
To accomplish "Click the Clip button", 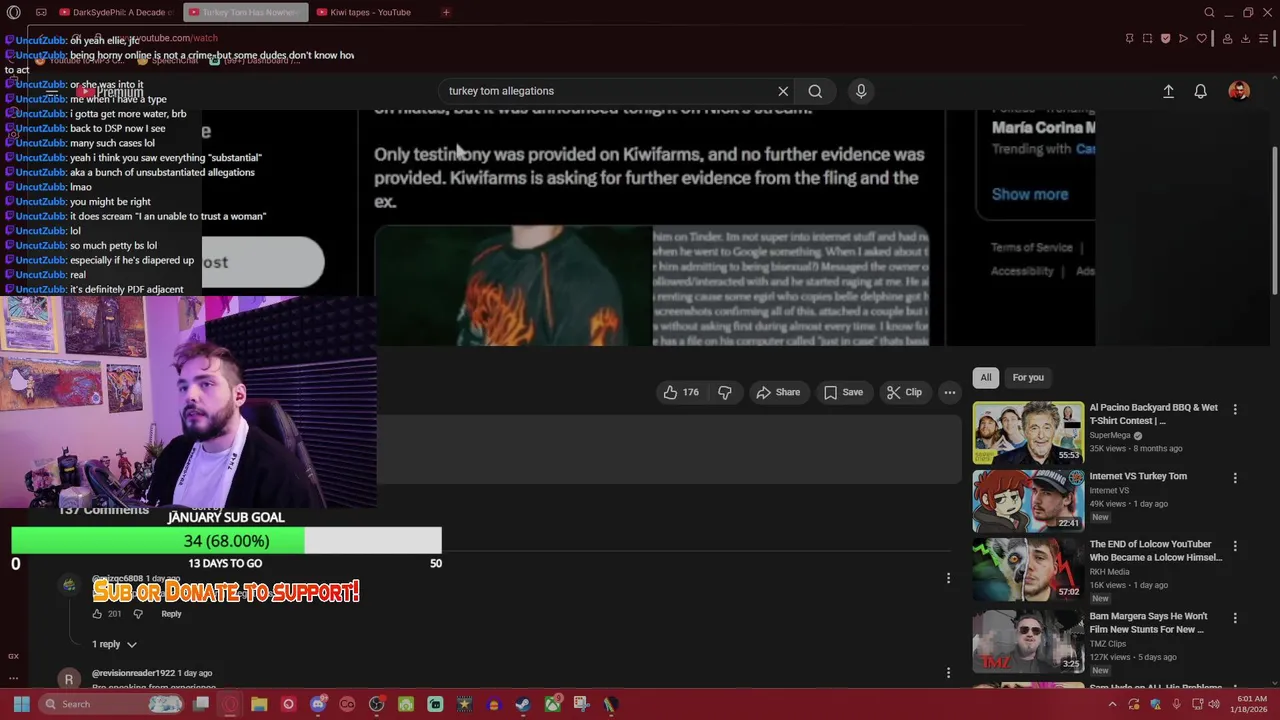I will point(904,392).
